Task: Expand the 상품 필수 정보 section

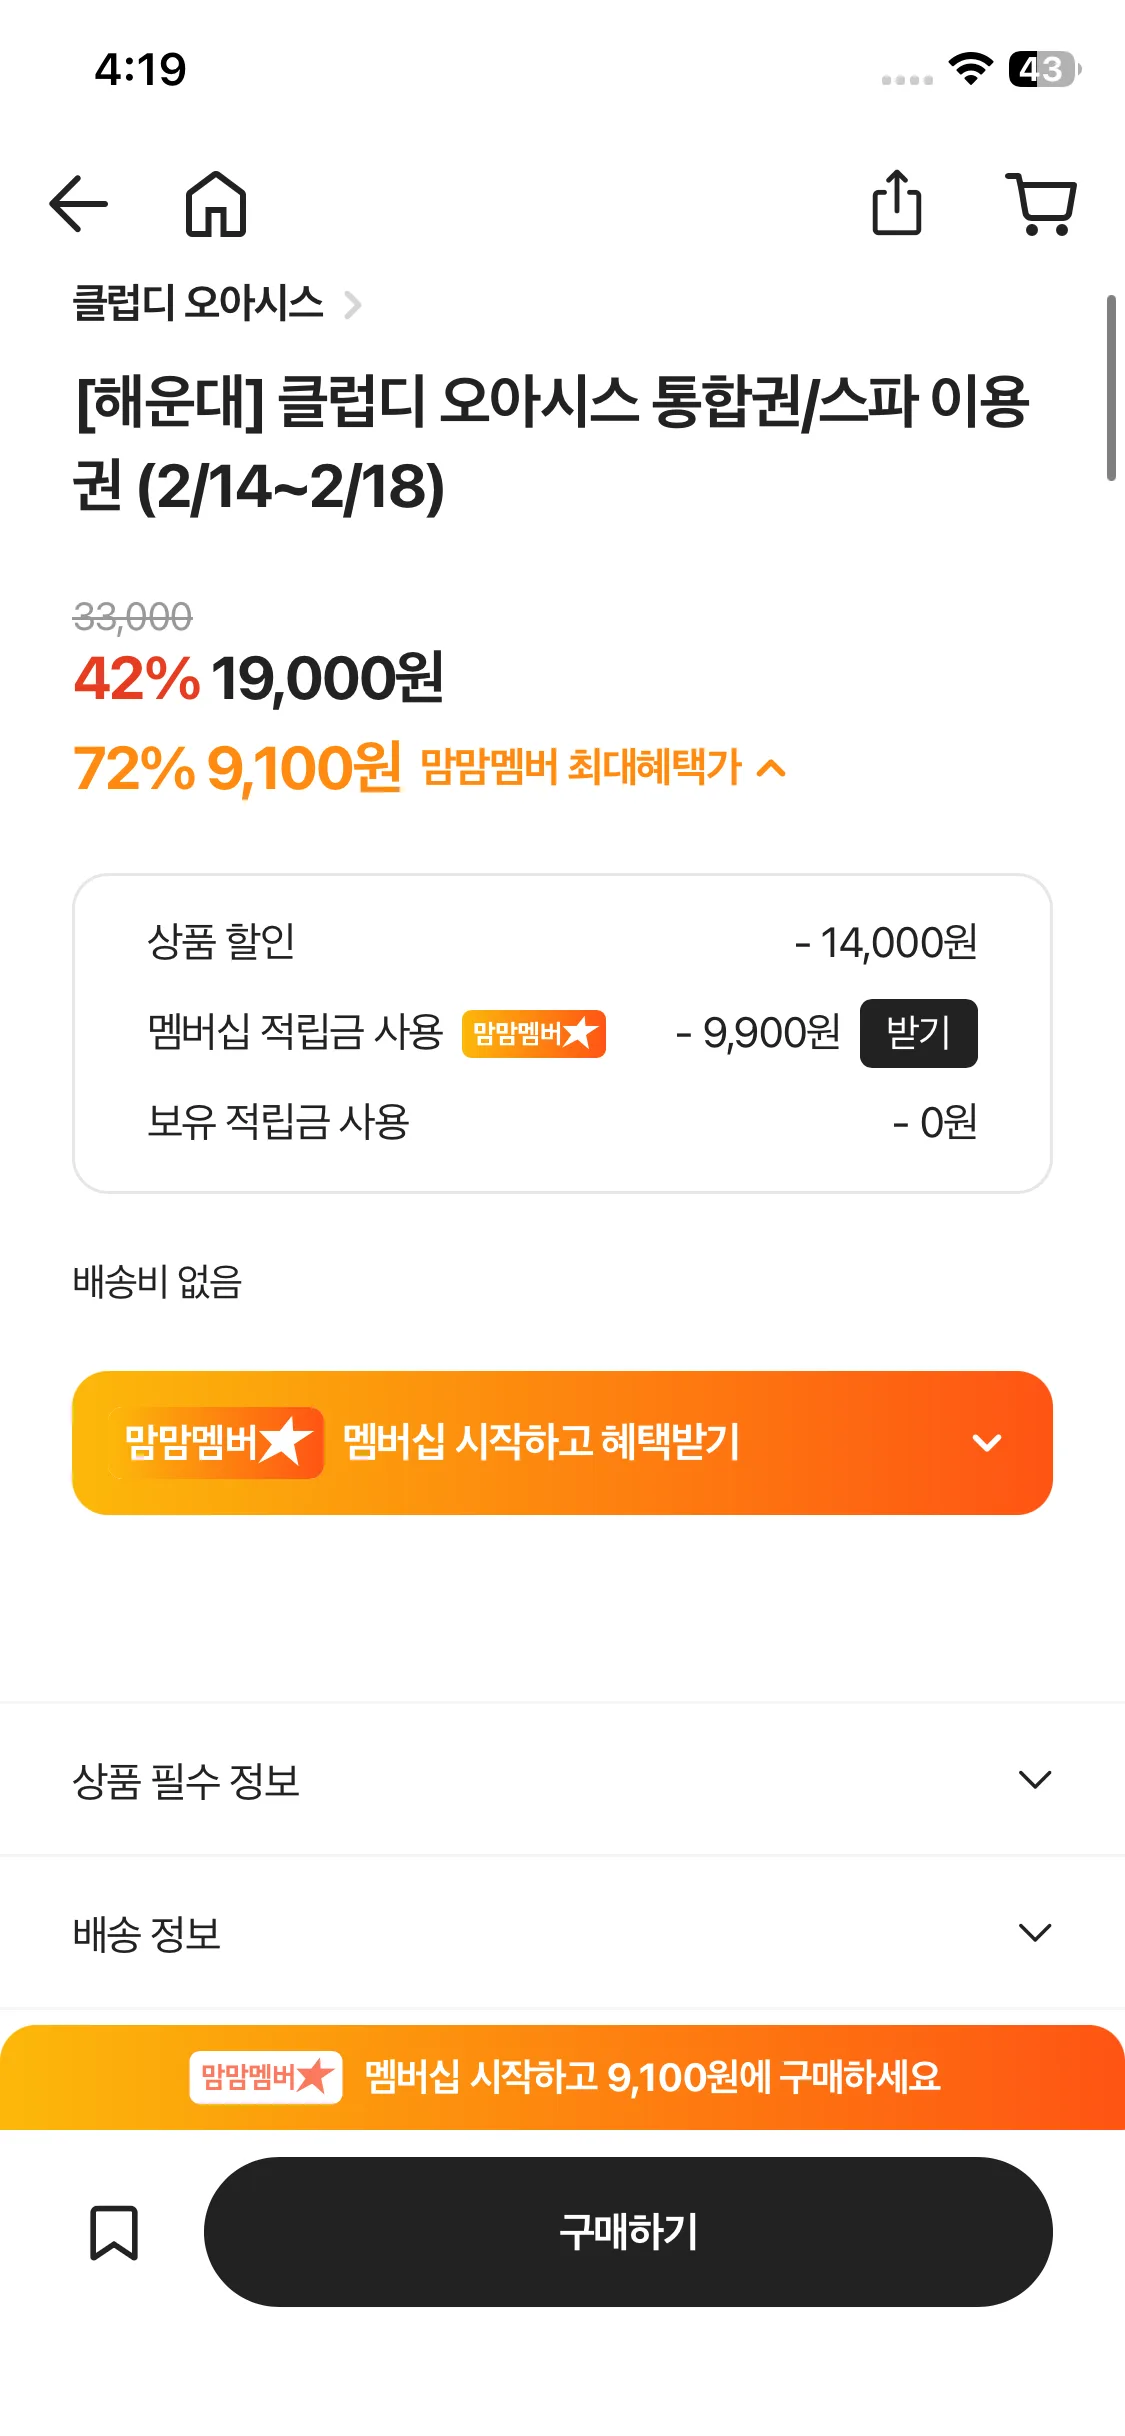Action: [1034, 1780]
